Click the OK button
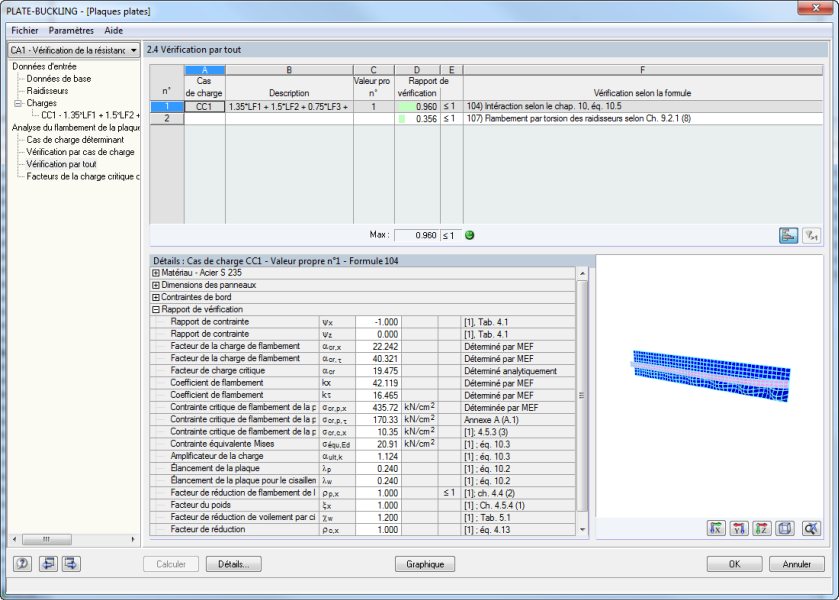839x600 pixels. (735, 564)
